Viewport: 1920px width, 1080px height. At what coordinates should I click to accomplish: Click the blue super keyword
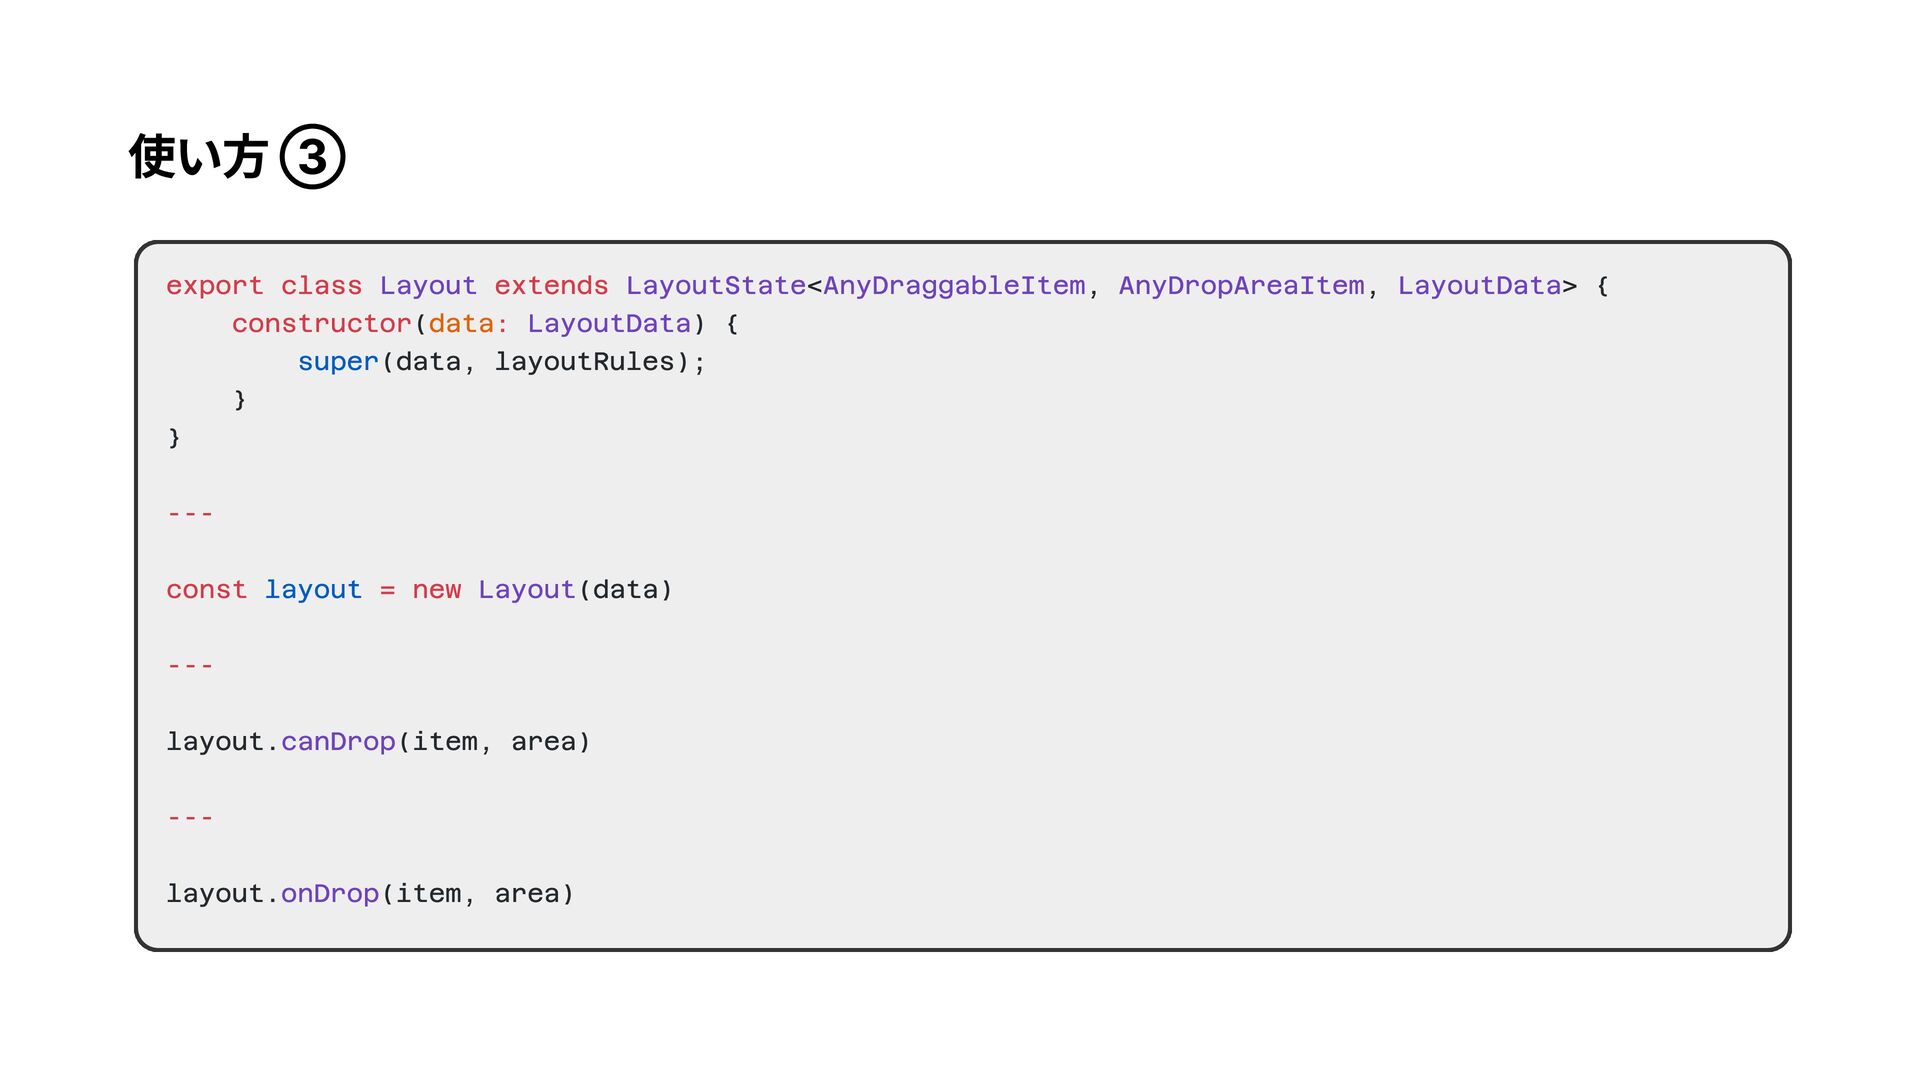tap(338, 362)
